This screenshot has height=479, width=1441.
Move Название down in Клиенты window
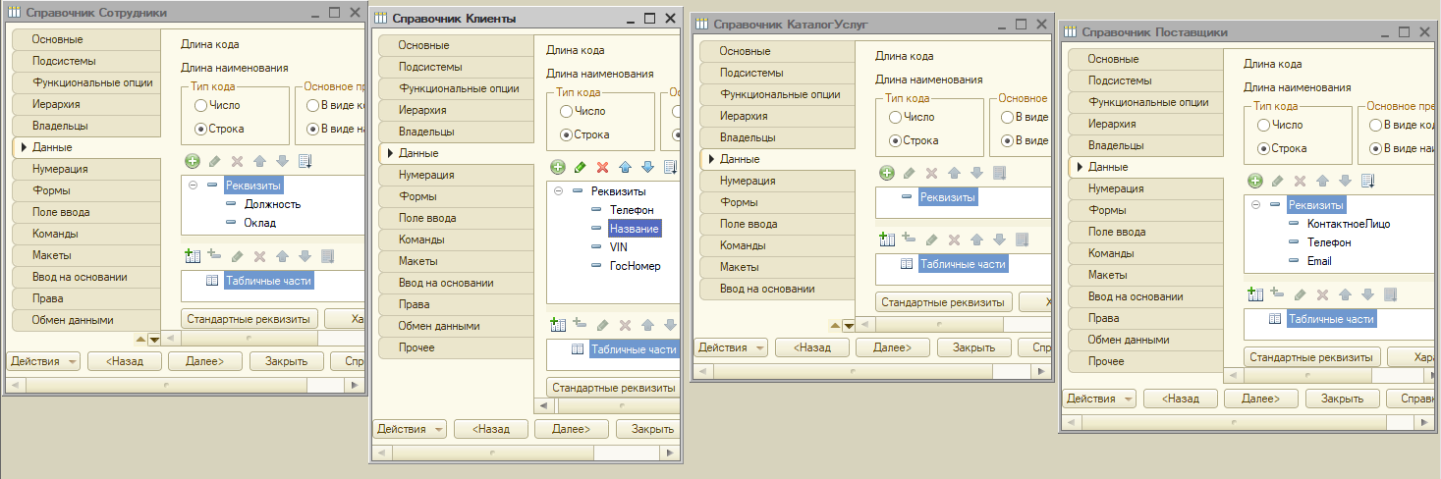(648, 167)
